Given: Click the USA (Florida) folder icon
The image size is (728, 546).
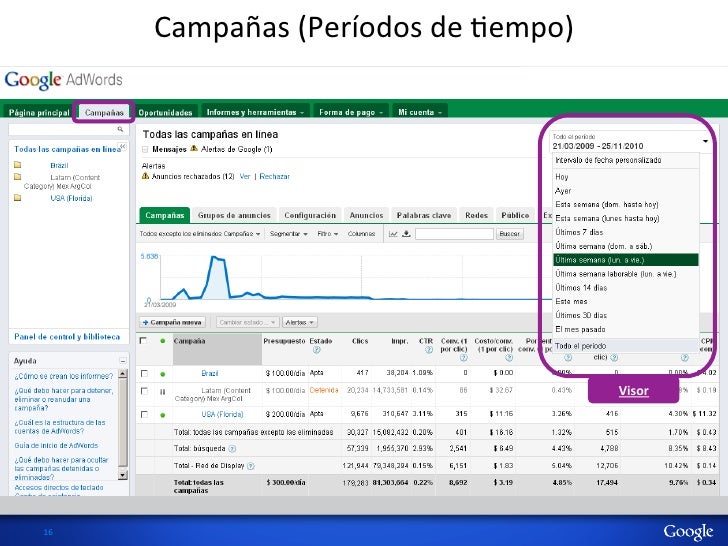Looking at the screenshot, I should [x=18, y=197].
